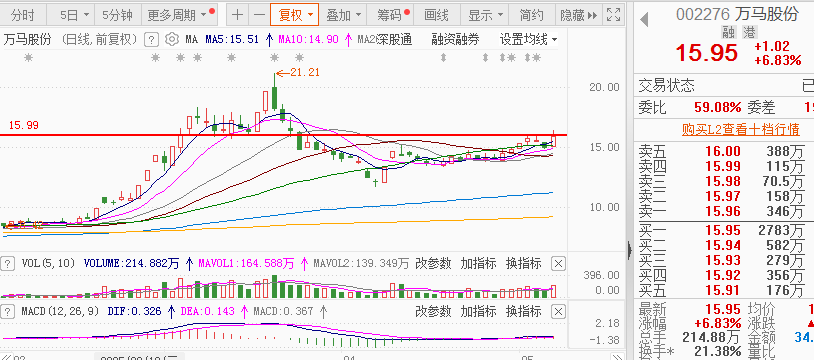Toggle 隐藏 panel button

click(578, 15)
